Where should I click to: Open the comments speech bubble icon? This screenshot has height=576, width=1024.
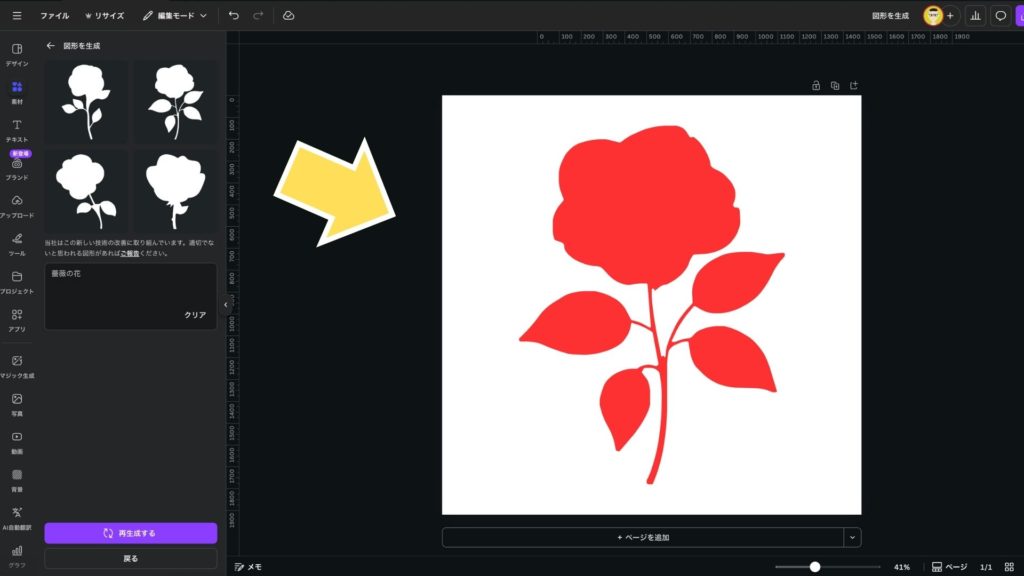(1000, 16)
